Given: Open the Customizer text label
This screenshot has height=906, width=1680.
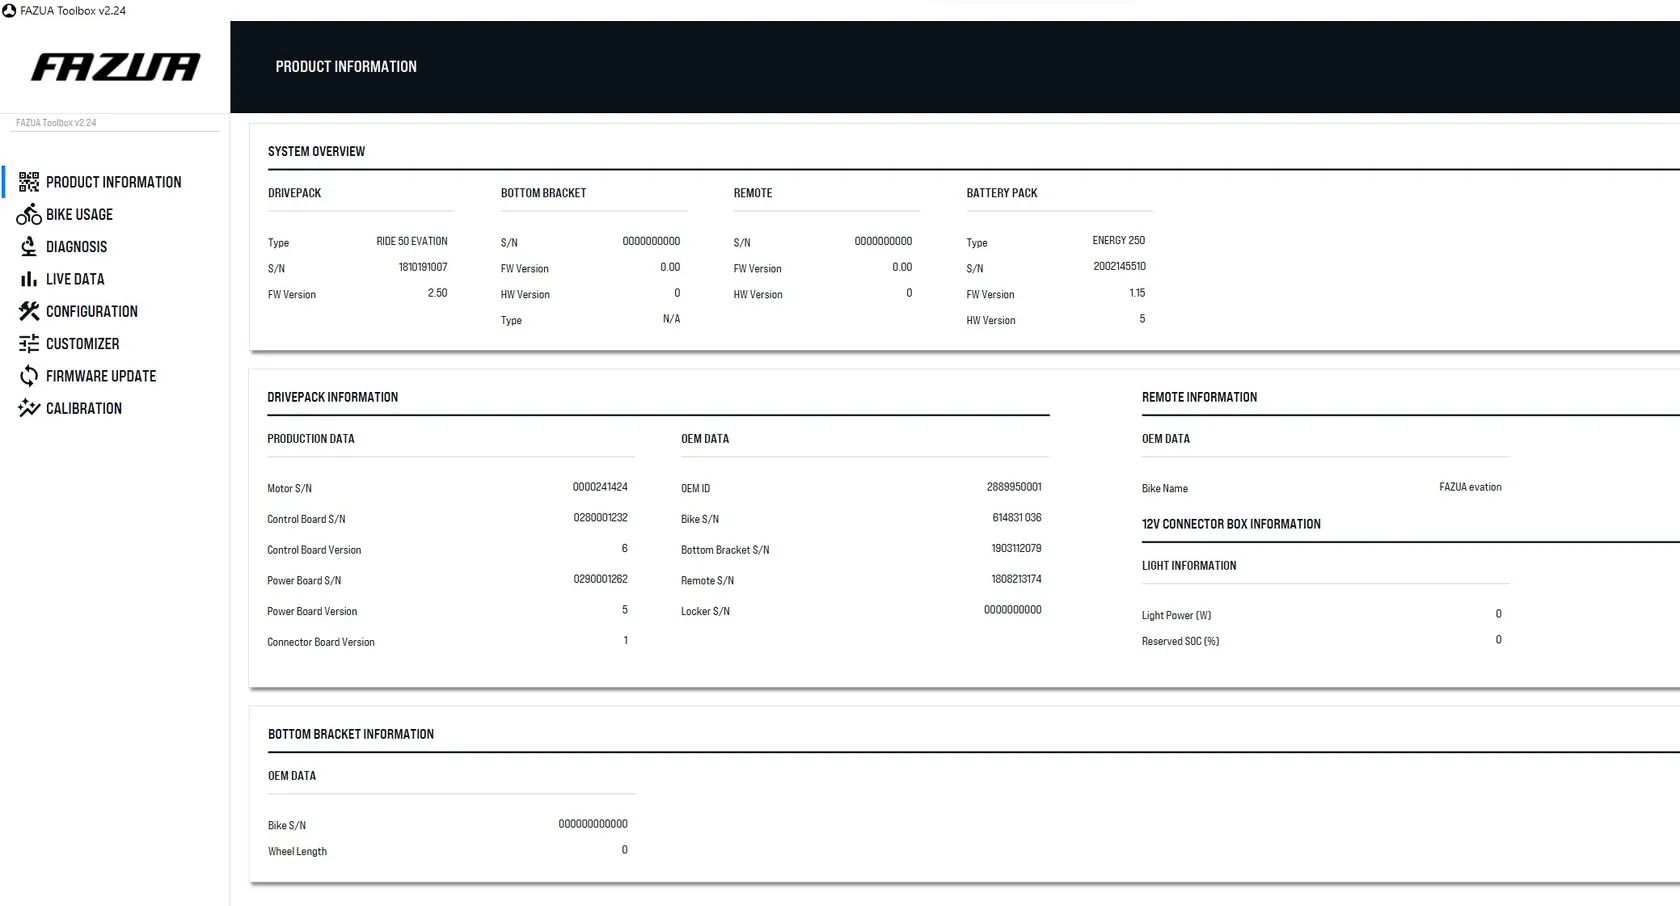Looking at the screenshot, I should 82,344.
